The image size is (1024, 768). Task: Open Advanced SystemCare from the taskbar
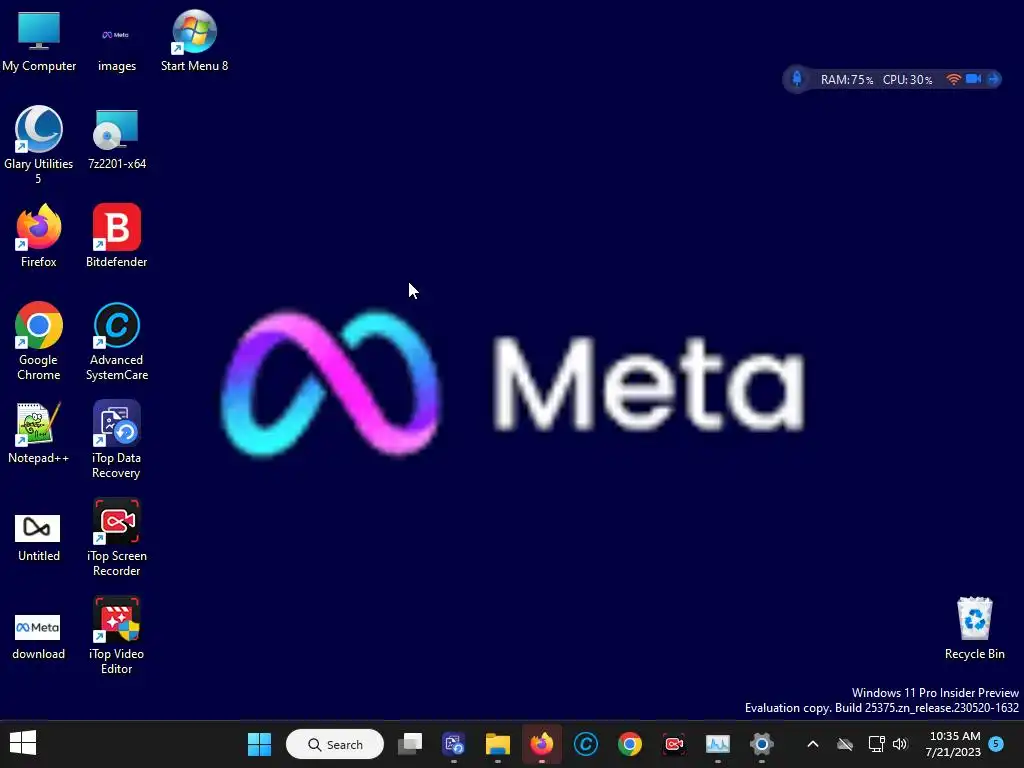coord(586,744)
